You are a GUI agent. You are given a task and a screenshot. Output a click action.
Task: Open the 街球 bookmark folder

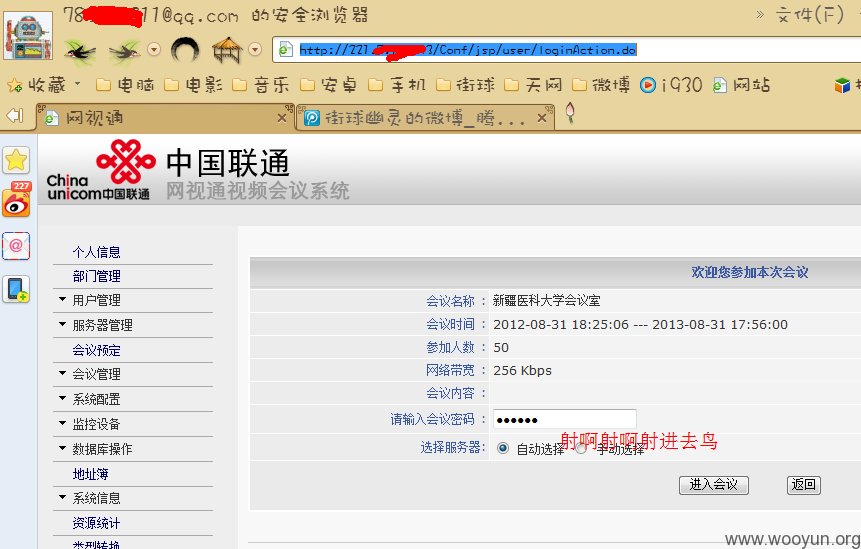(x=465, y=85)
